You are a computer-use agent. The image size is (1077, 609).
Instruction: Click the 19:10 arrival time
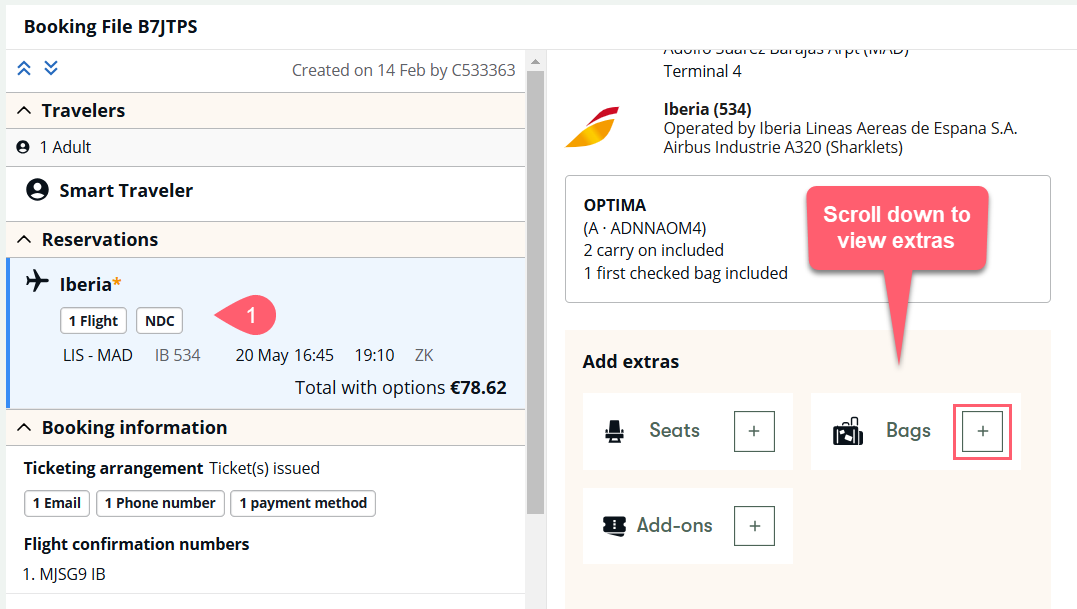click(x=374, y=355)
